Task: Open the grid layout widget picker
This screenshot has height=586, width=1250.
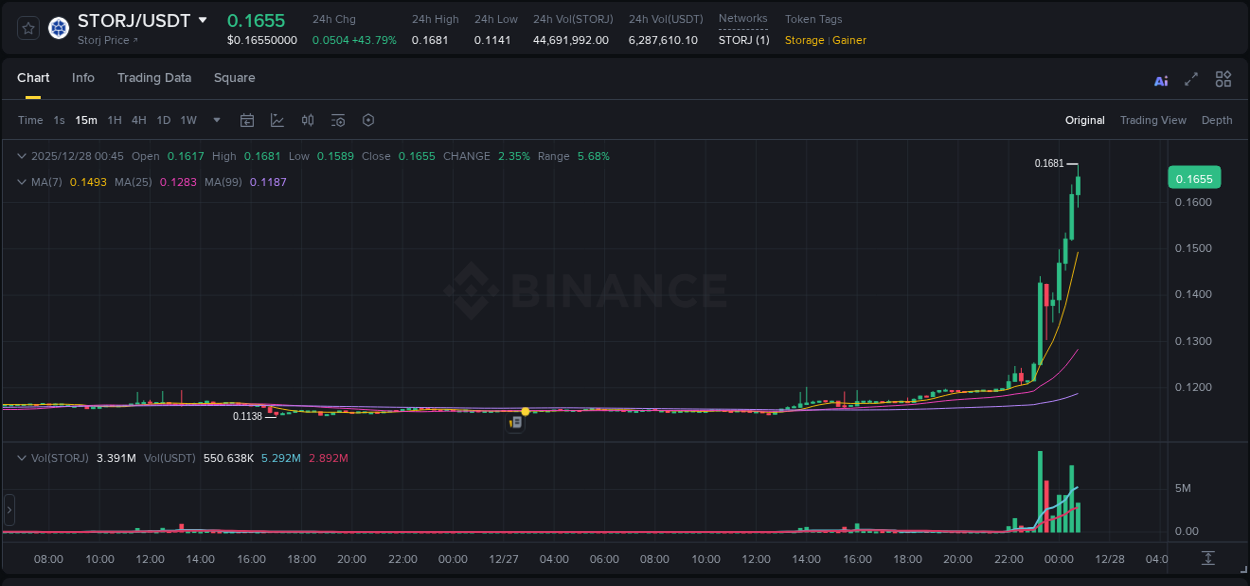Action: 1223,79
